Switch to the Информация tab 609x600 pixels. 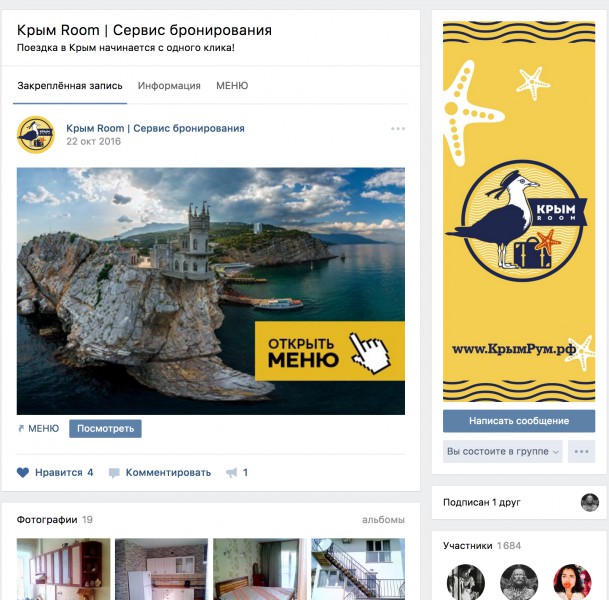169,86
